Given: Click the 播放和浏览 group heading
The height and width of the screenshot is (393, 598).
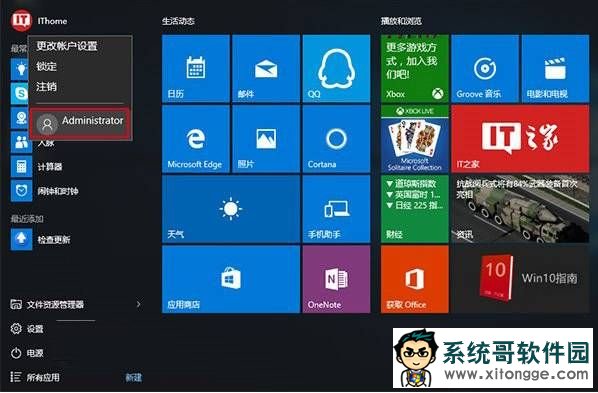Looking at the screenshot, I should pyautogui.click(x=401, y=21).
